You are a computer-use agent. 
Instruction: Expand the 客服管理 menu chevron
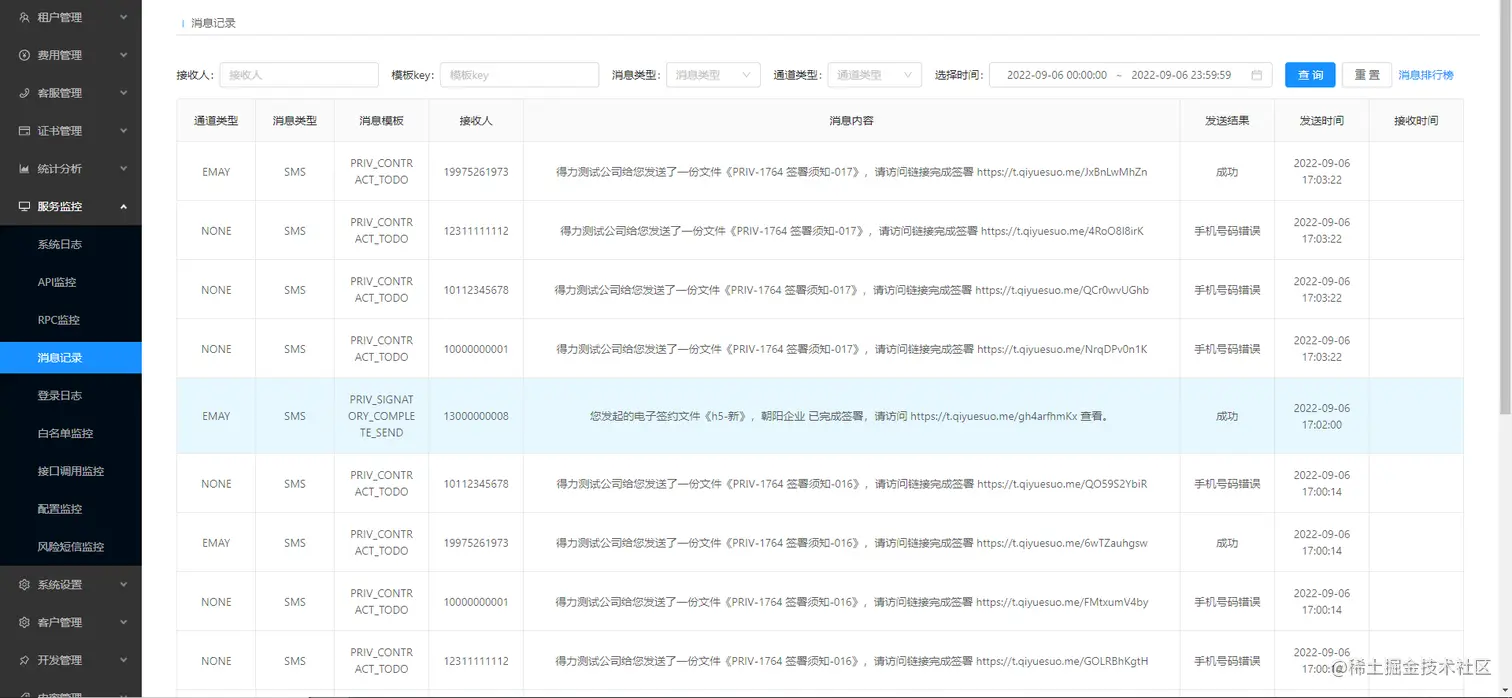(x=123, y=93)
